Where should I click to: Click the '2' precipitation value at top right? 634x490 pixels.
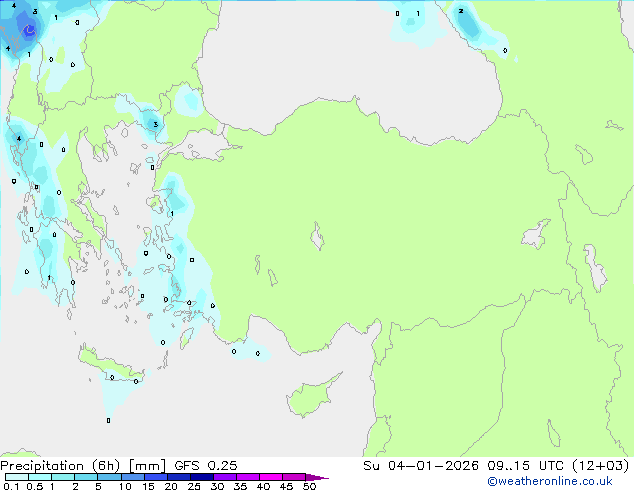461,12
